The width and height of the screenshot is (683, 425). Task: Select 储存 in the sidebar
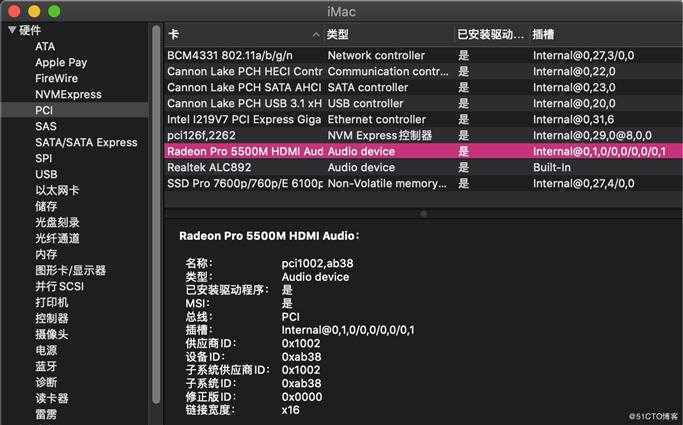[46, 206]
